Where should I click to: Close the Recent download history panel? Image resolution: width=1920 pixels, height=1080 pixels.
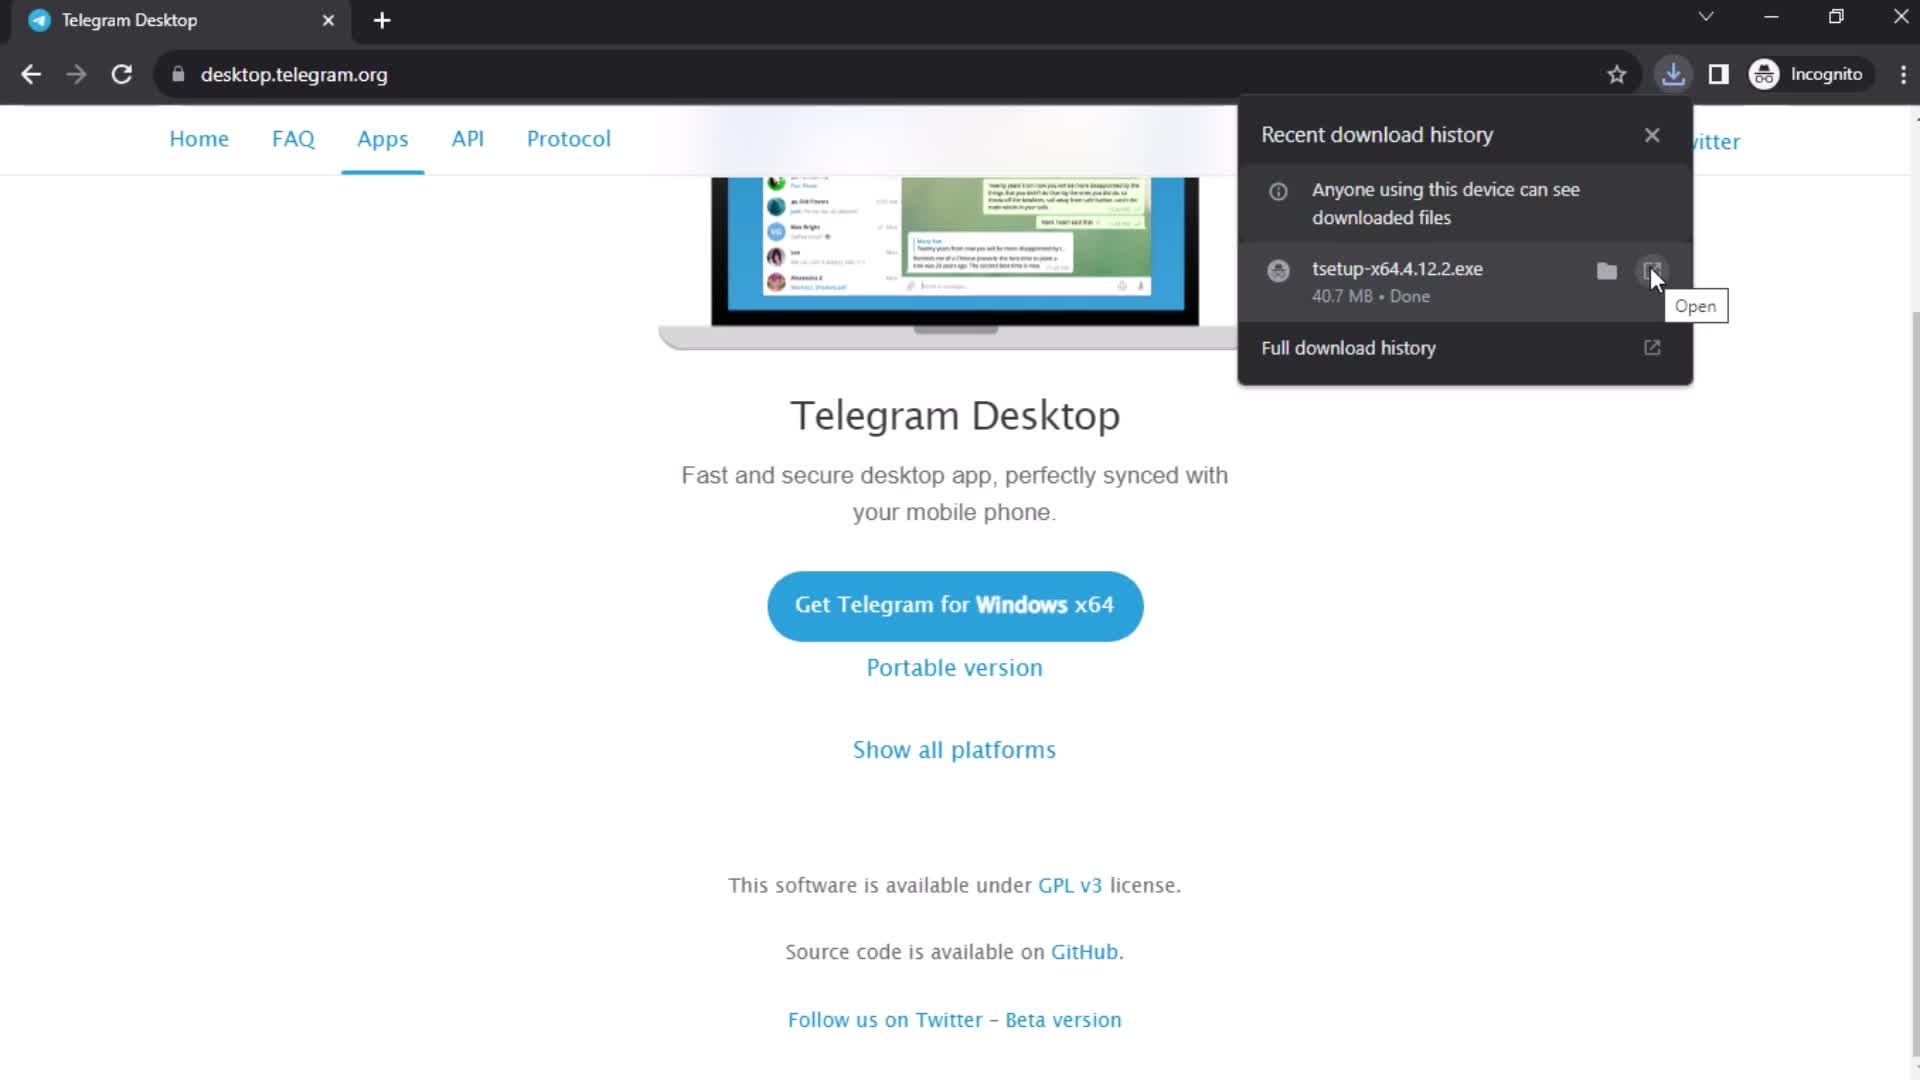tap(1652, 135)
